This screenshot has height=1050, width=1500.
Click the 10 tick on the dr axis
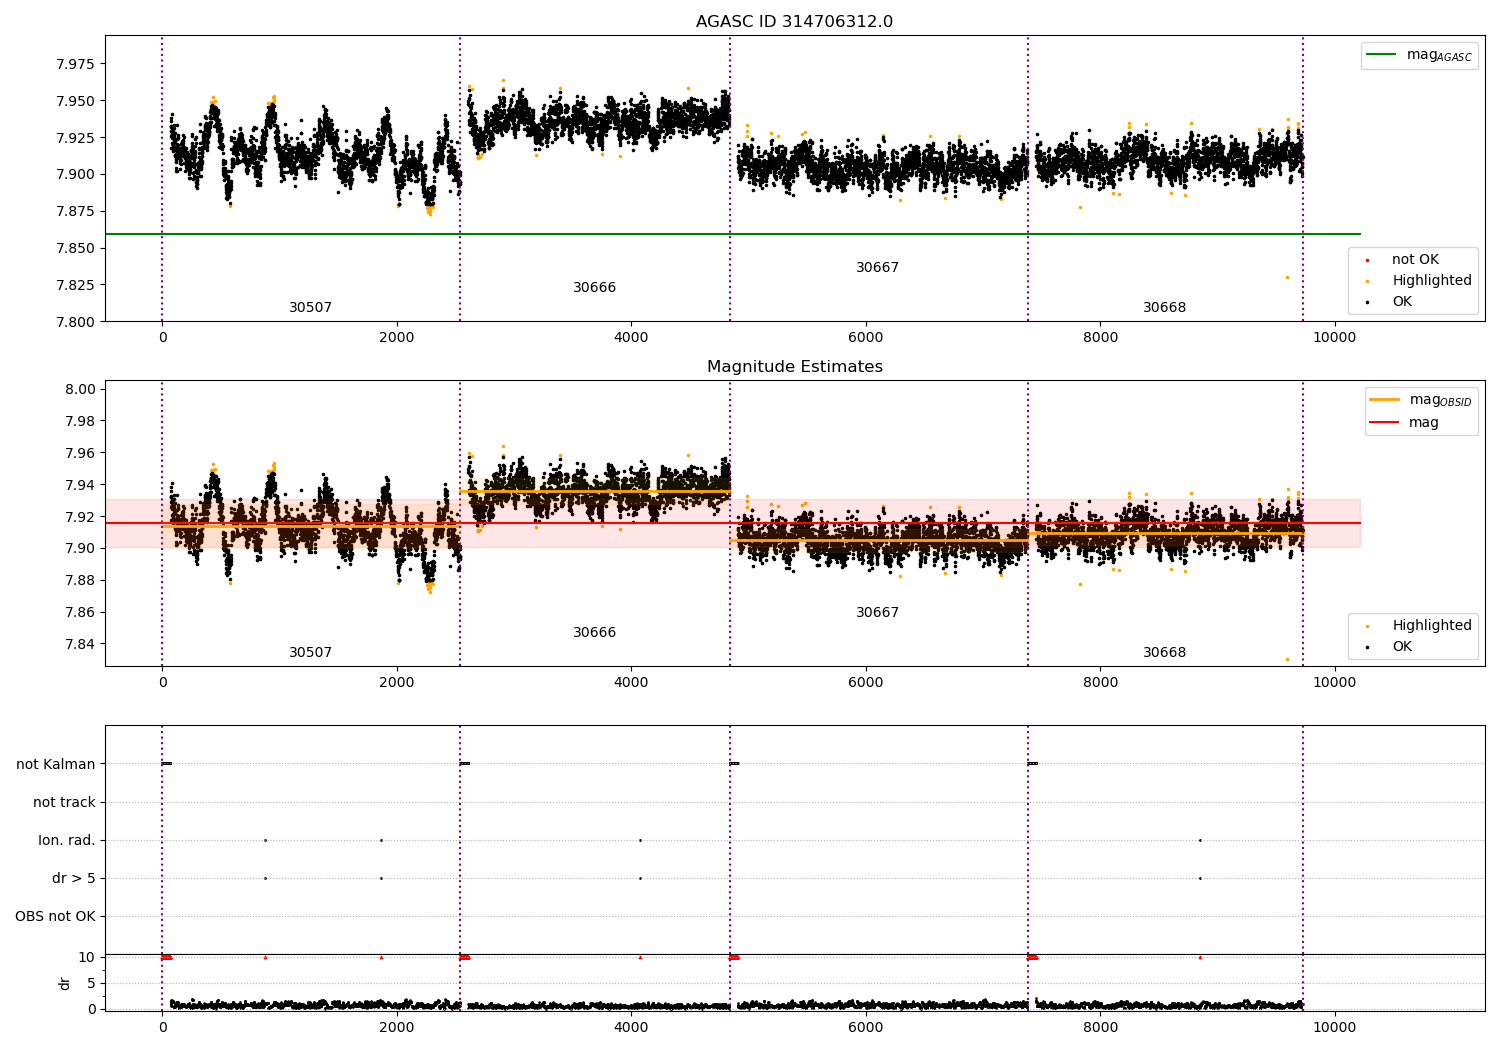coord(87,958)
